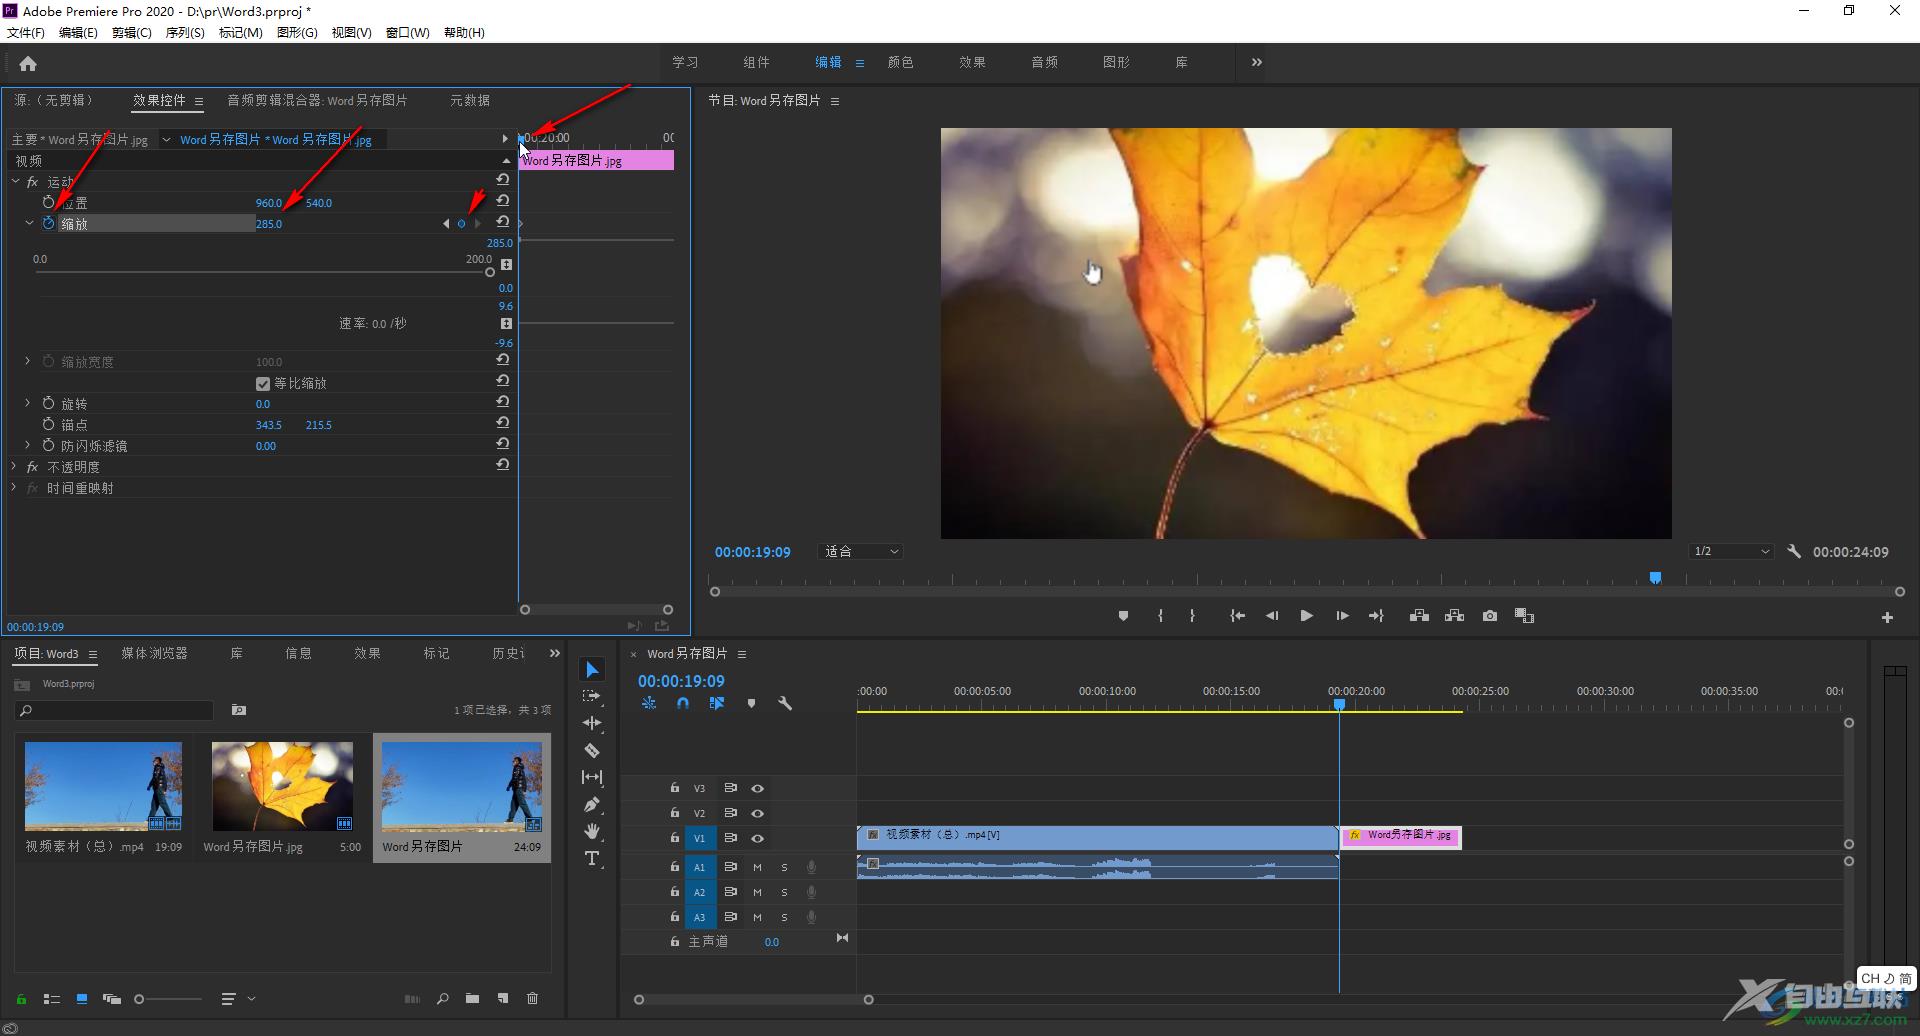The height and width of the screenshot is (1036, 1920).
Task: Click the Program monitor playhead marker
Action: [x=1655, y=578]
